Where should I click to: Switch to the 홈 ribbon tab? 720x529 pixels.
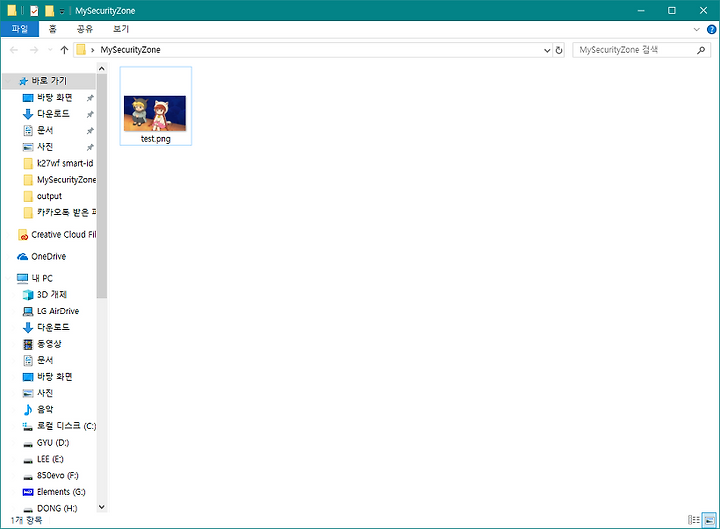pos(53,29)
